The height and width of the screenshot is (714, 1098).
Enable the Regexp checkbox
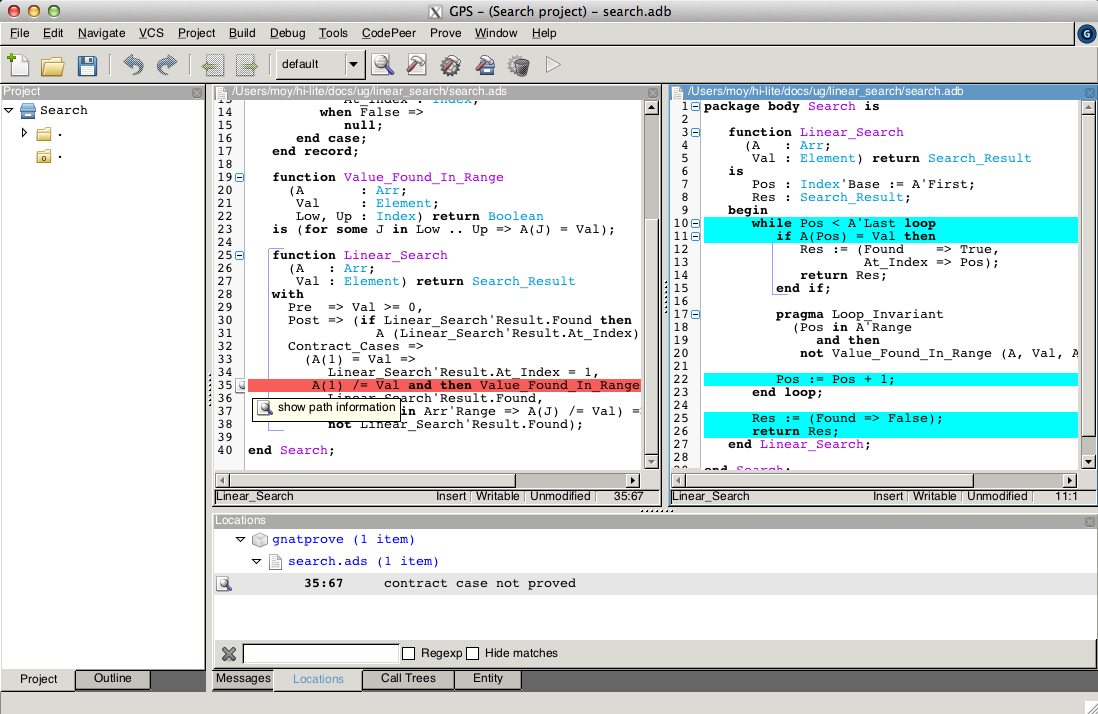point(409,653)
